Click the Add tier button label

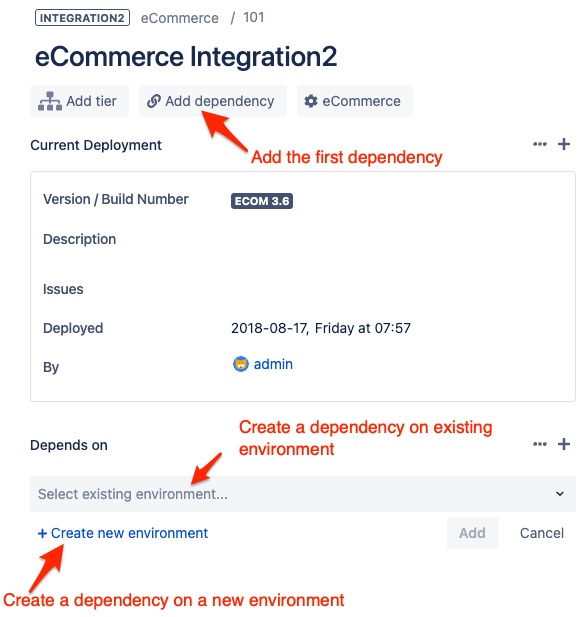pyautogui.click(x=91, y=101)
